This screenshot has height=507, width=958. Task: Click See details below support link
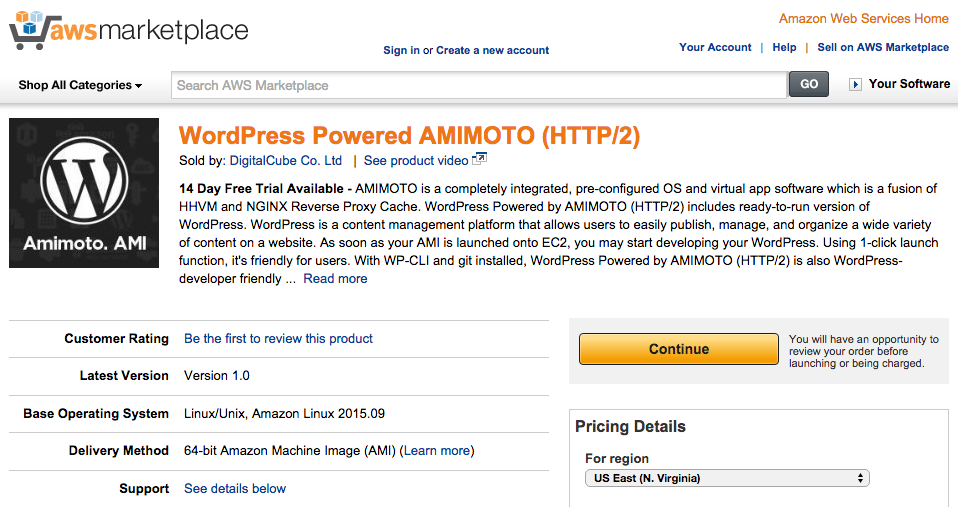235,489
